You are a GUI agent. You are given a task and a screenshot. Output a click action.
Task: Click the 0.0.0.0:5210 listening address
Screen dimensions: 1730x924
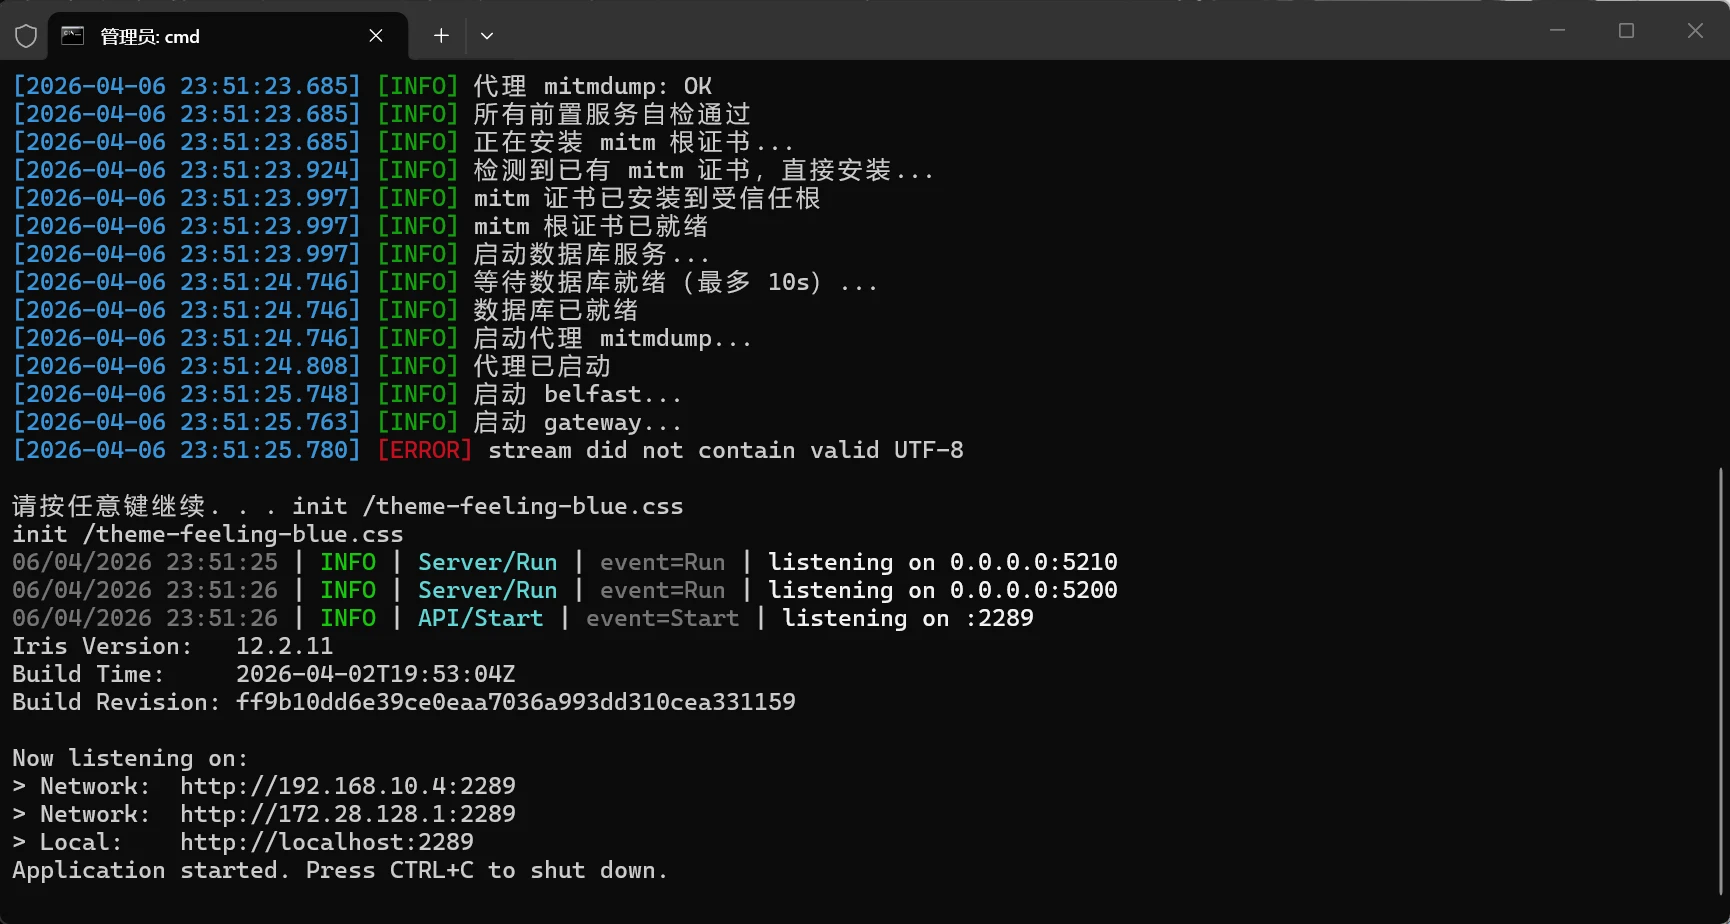tap(1033, 562)
